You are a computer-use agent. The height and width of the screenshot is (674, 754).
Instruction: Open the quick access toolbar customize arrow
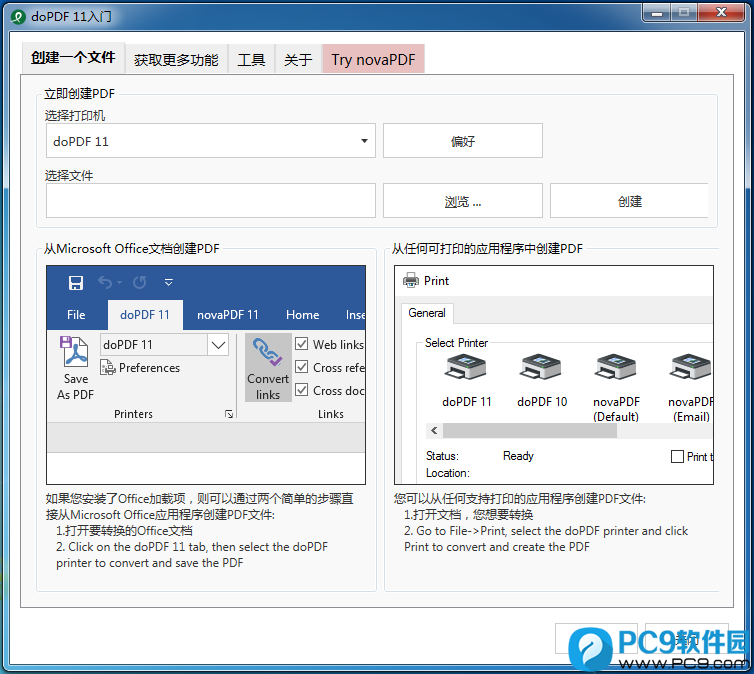pos(169,283)
